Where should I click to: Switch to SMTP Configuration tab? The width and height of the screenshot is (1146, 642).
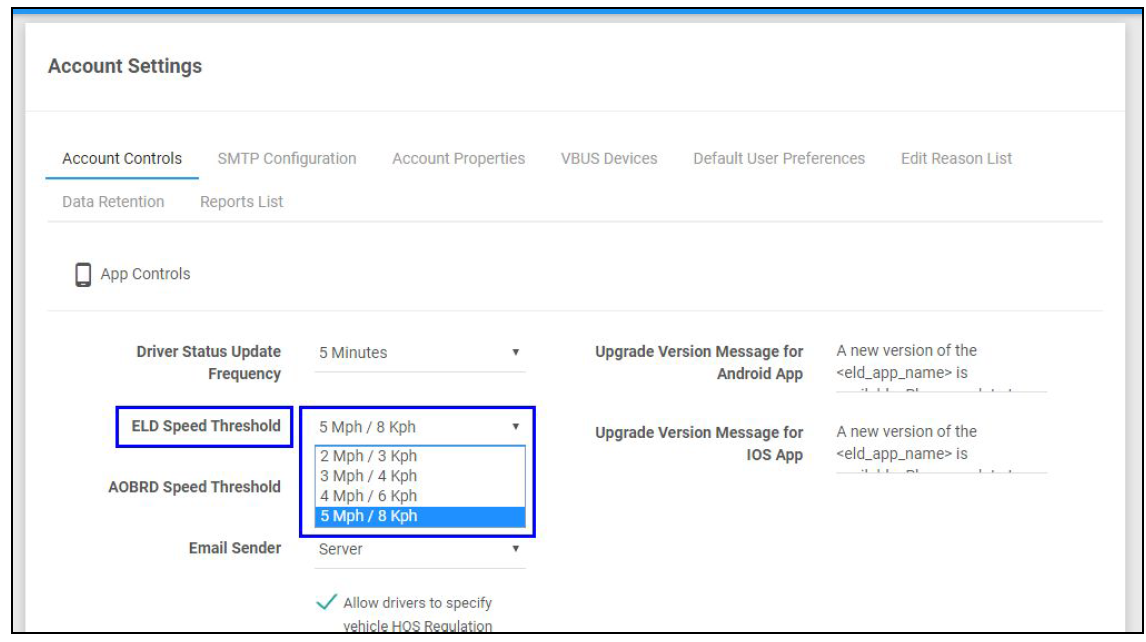tap(286, 158)
